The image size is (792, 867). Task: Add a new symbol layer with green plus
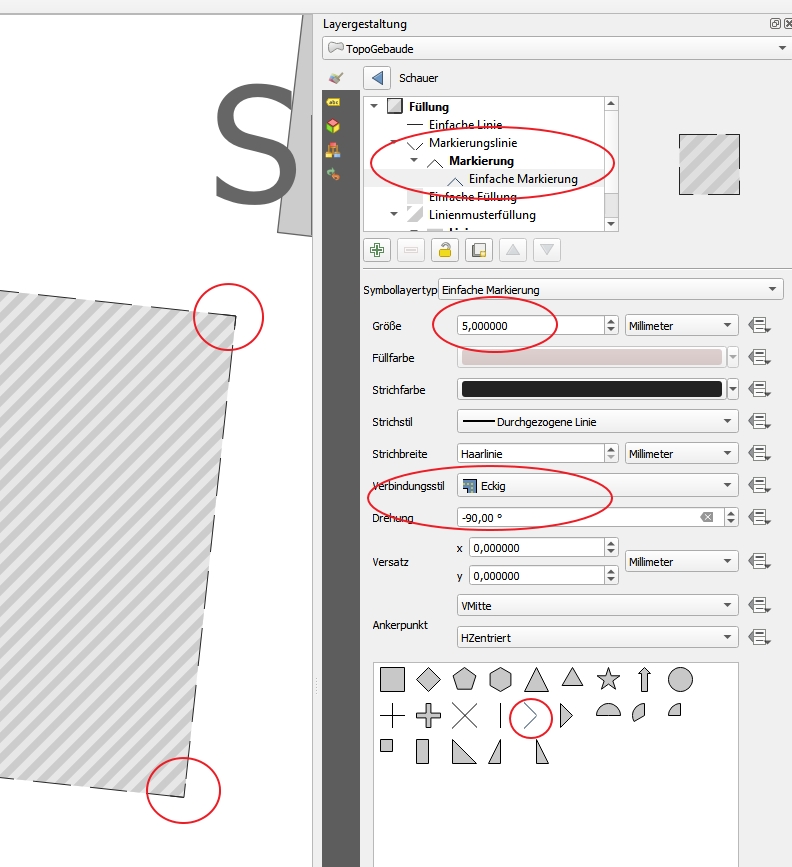[x=377, y=250]
